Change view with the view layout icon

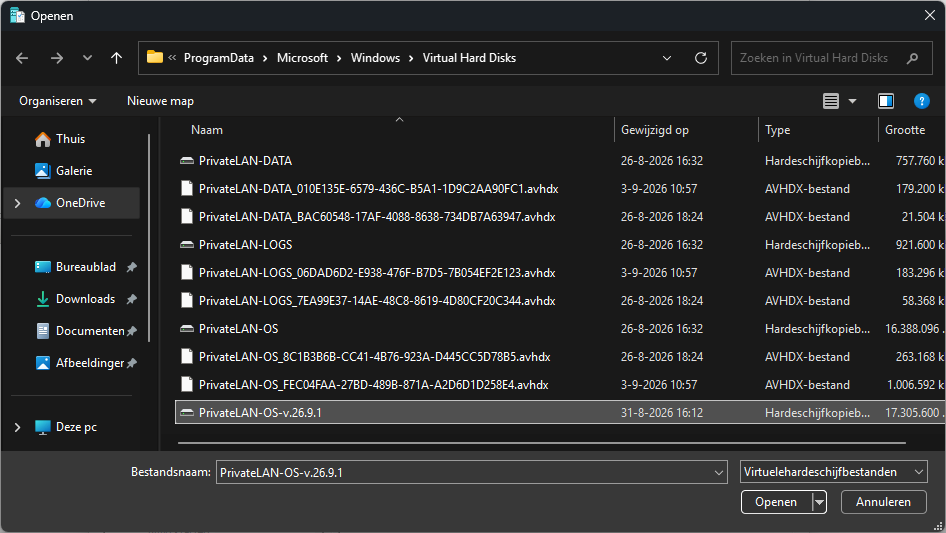pyautogui.click(x=831, y=101)
